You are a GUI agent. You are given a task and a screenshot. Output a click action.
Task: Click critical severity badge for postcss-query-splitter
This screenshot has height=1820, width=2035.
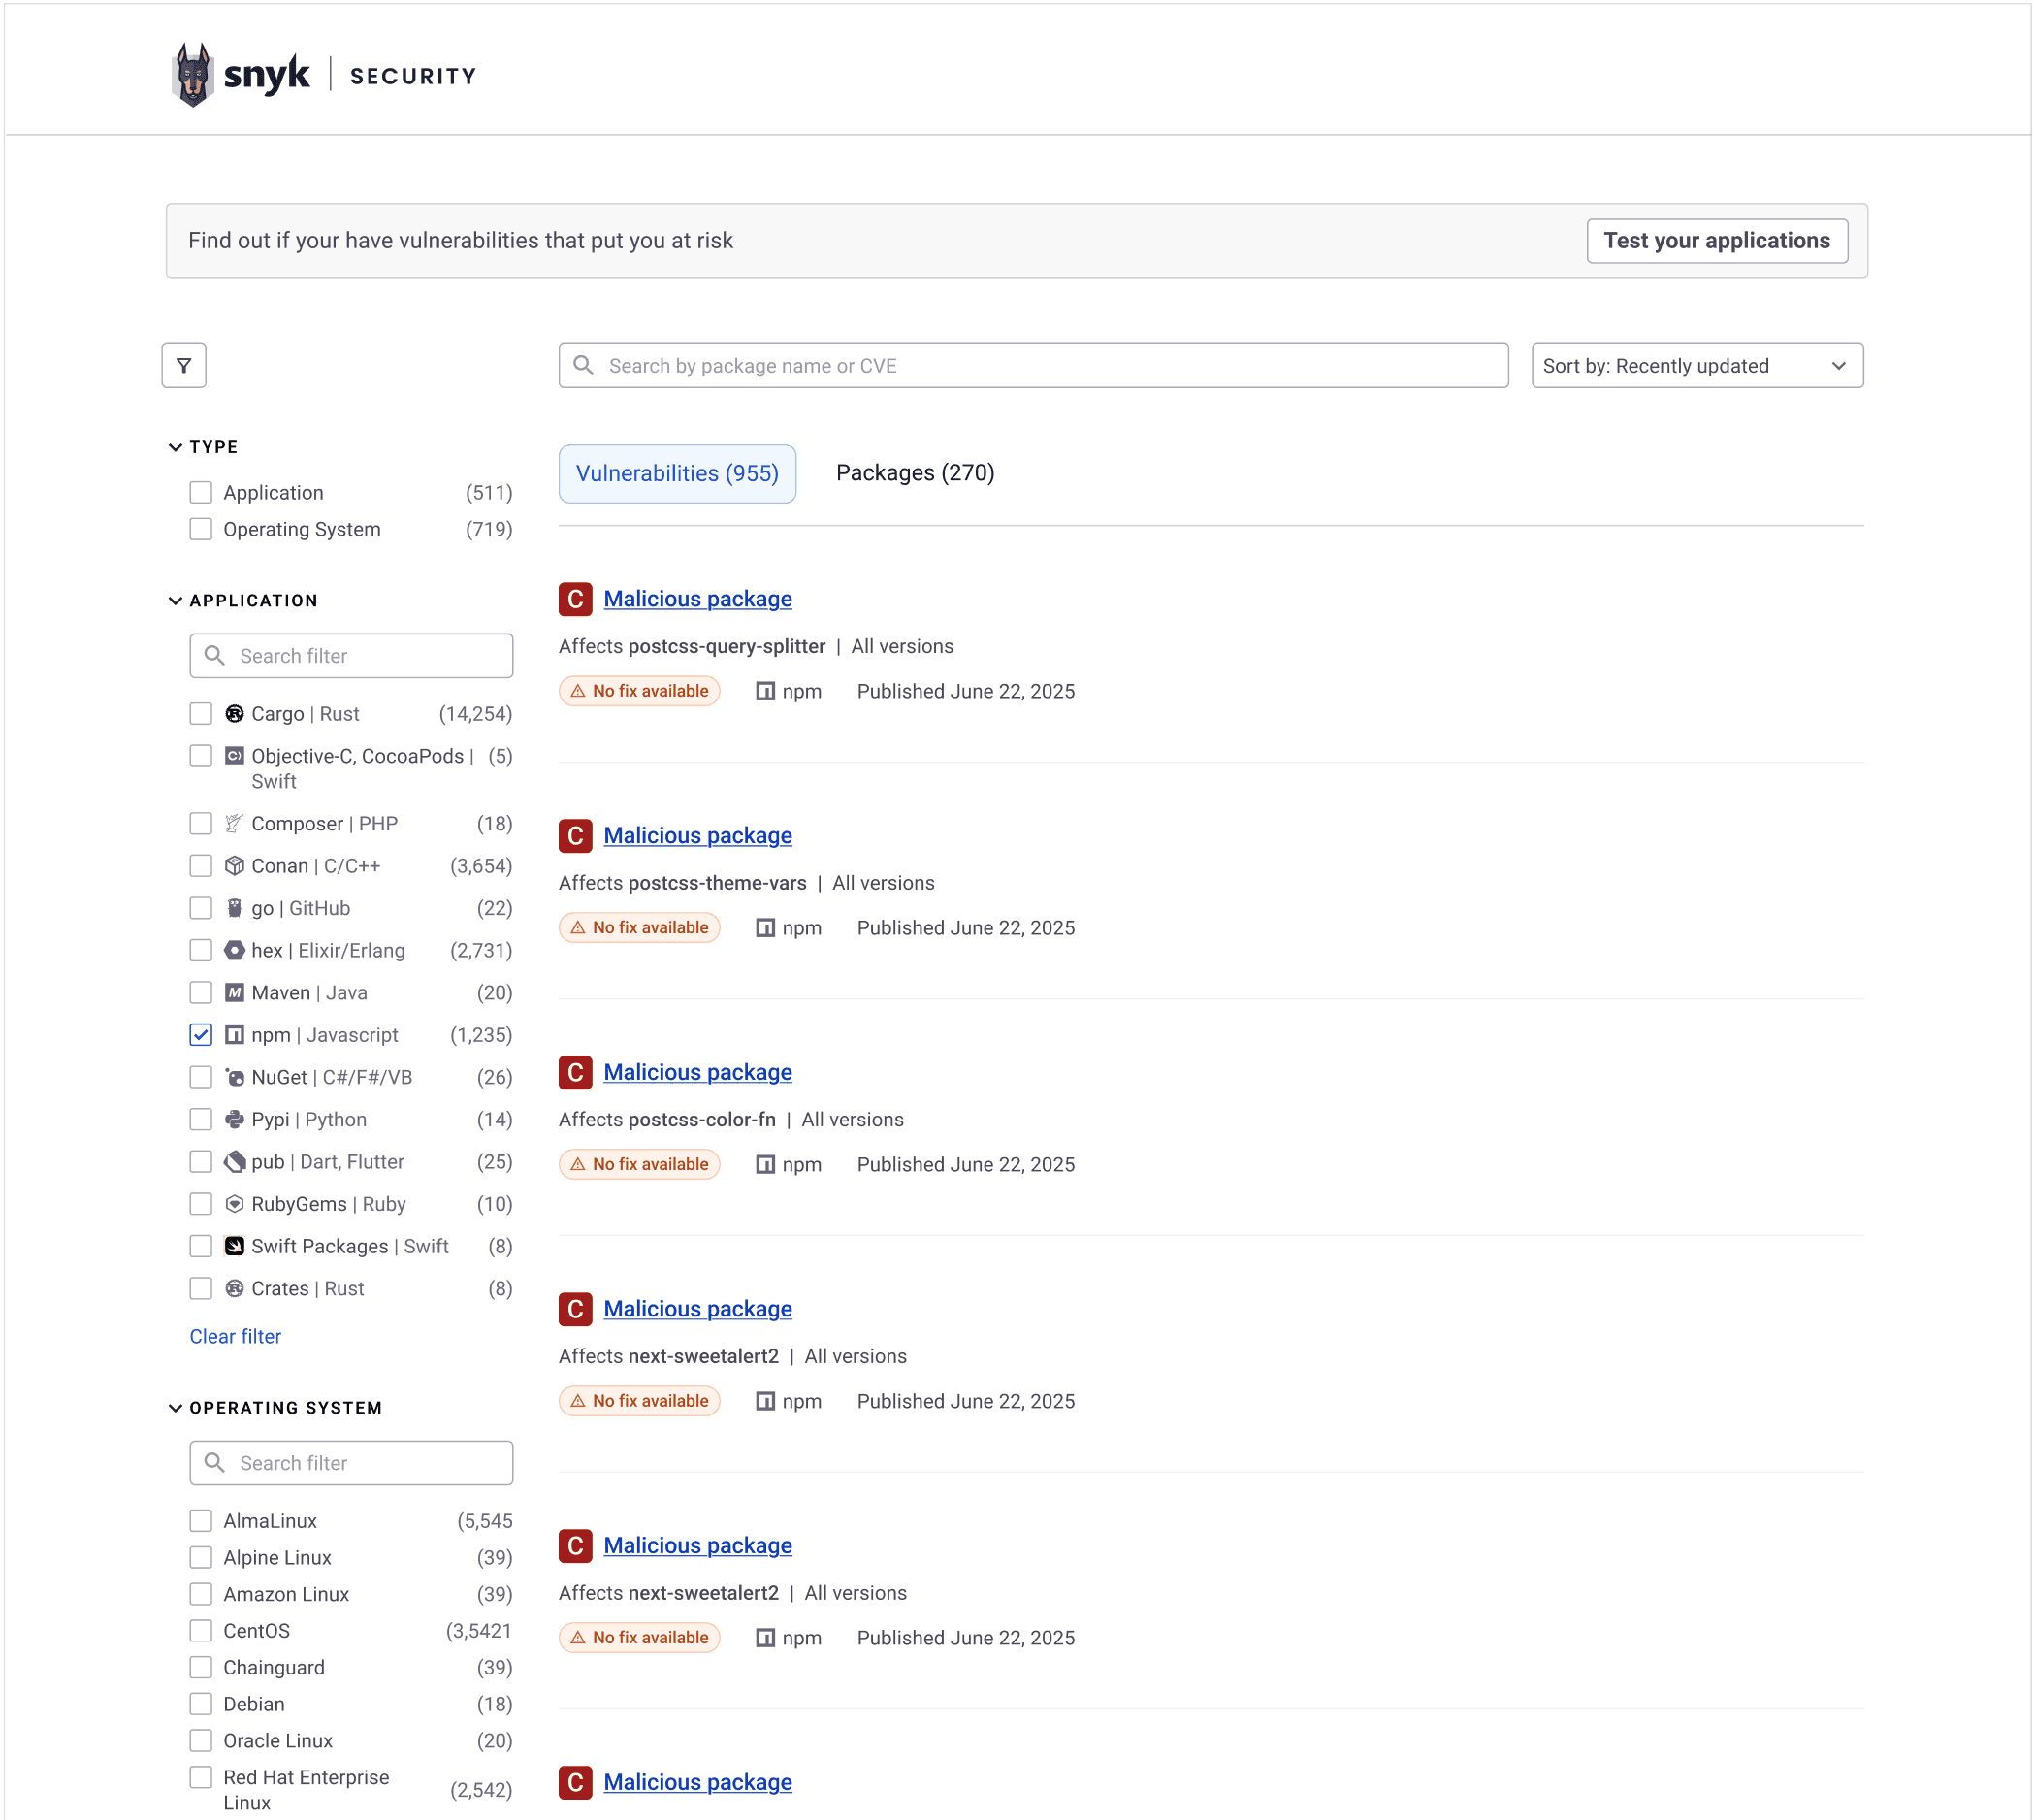[576, 600]
